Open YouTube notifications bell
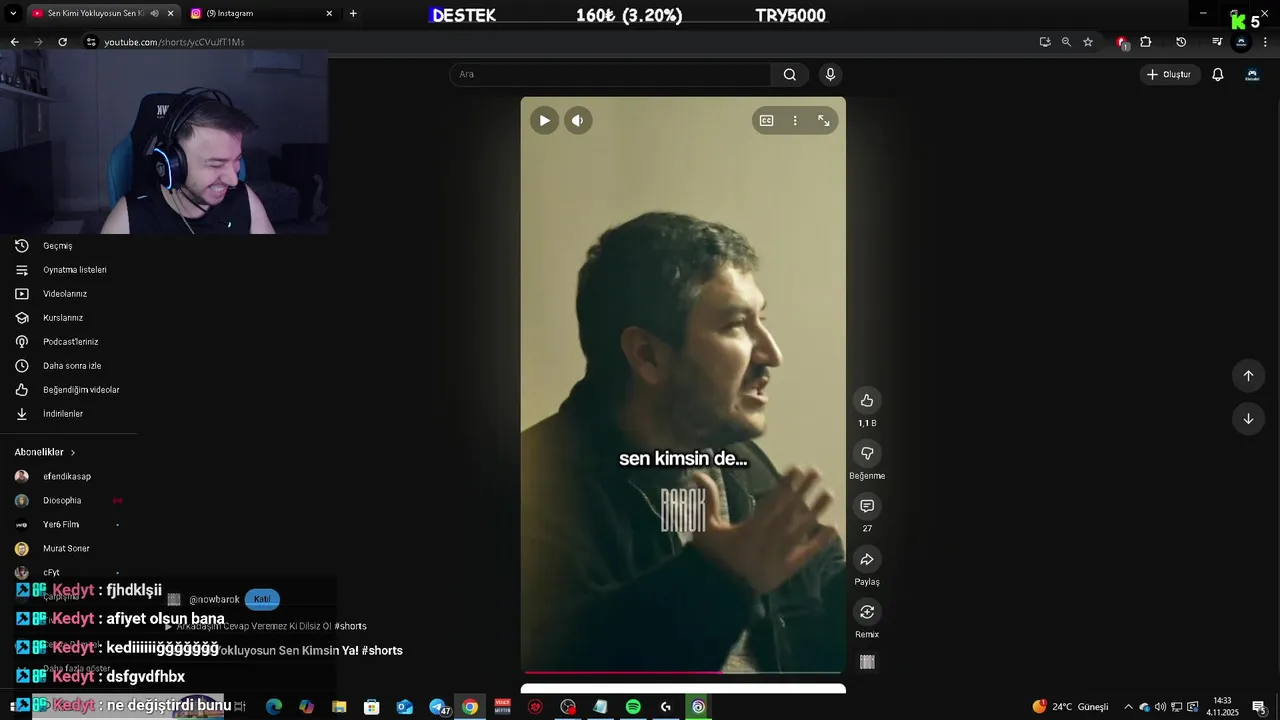This screenshot has height=720, width=1280. point(1218,74)
